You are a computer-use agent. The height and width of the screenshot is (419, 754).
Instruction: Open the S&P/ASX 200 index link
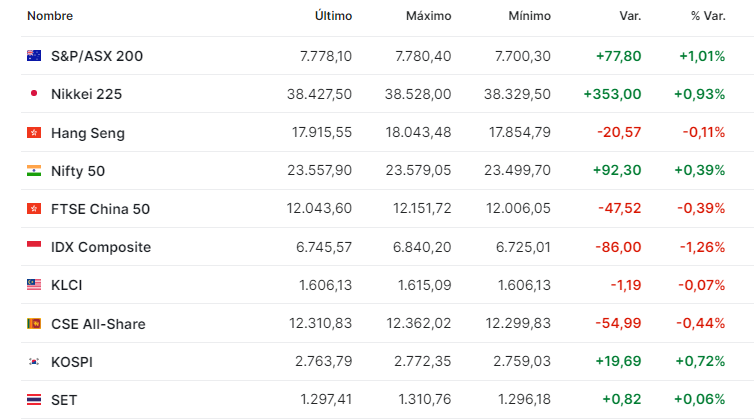click(97, 56)
